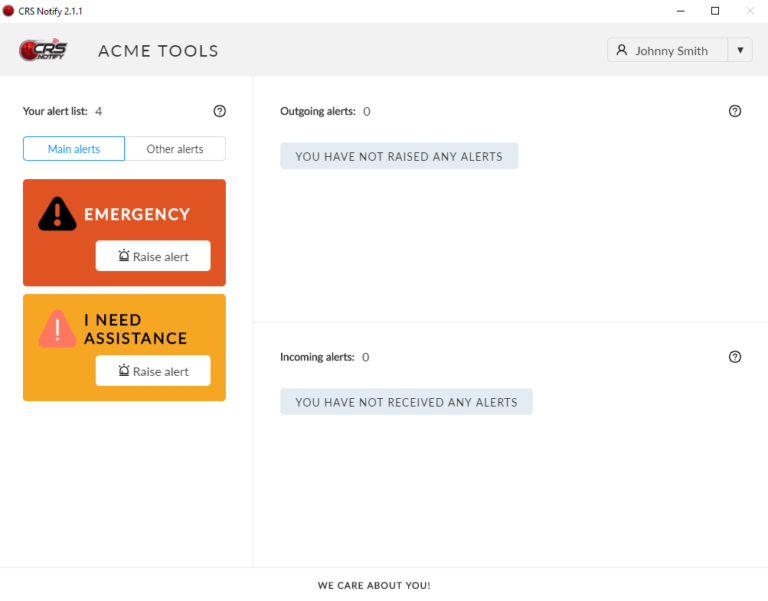Expand the user account dropdown arrow

[740, 50]
